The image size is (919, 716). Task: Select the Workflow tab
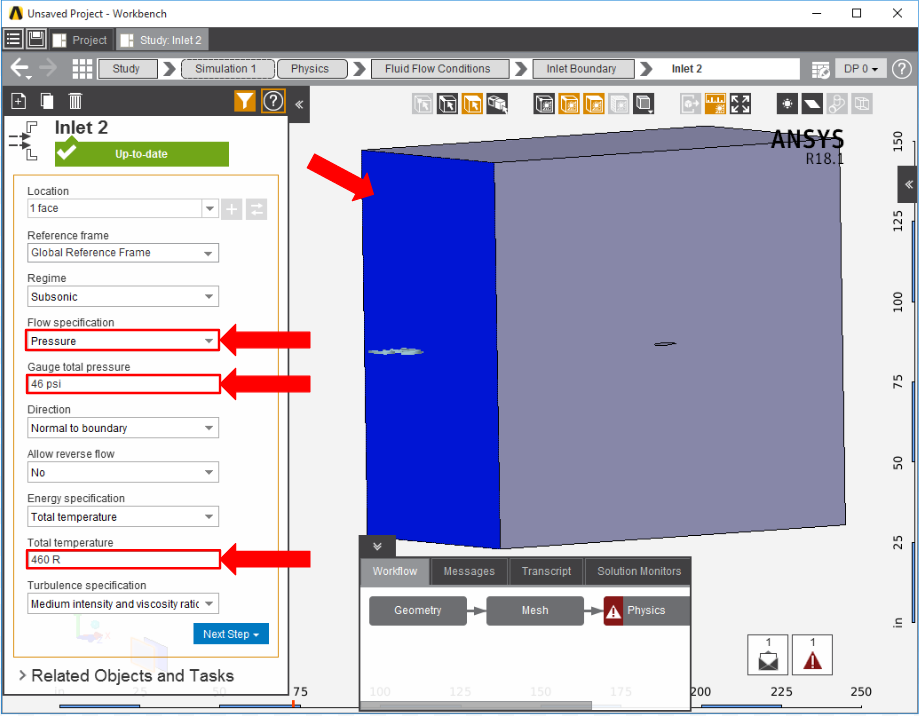[394, 571]
